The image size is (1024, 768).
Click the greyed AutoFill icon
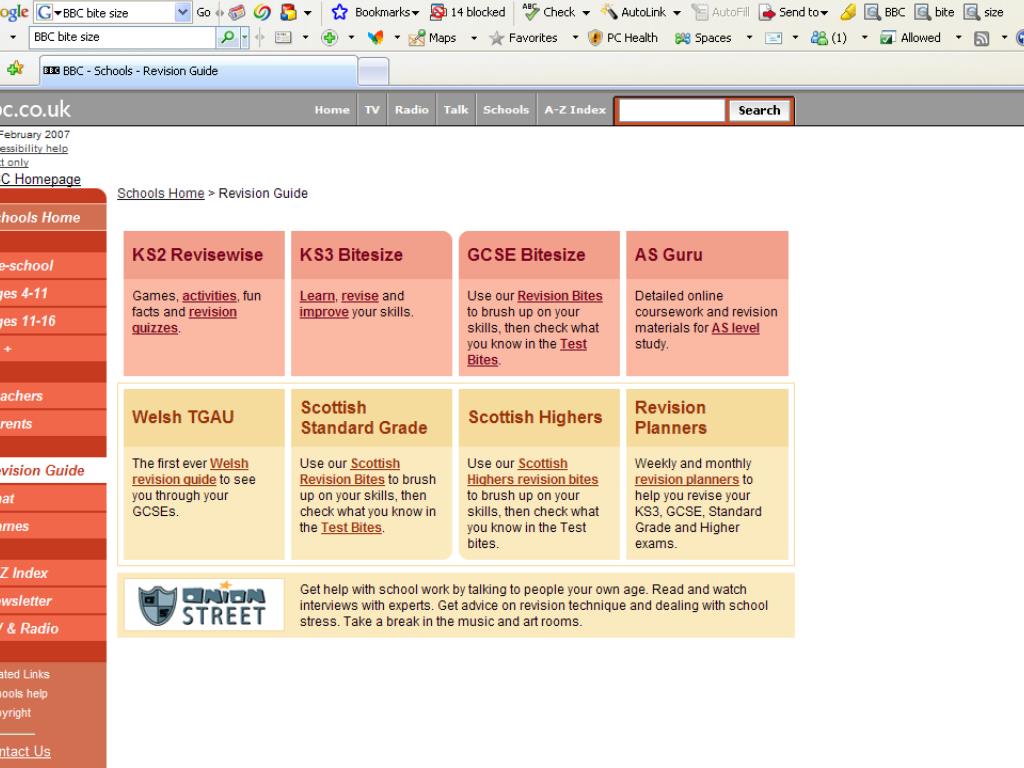[700, 12]
